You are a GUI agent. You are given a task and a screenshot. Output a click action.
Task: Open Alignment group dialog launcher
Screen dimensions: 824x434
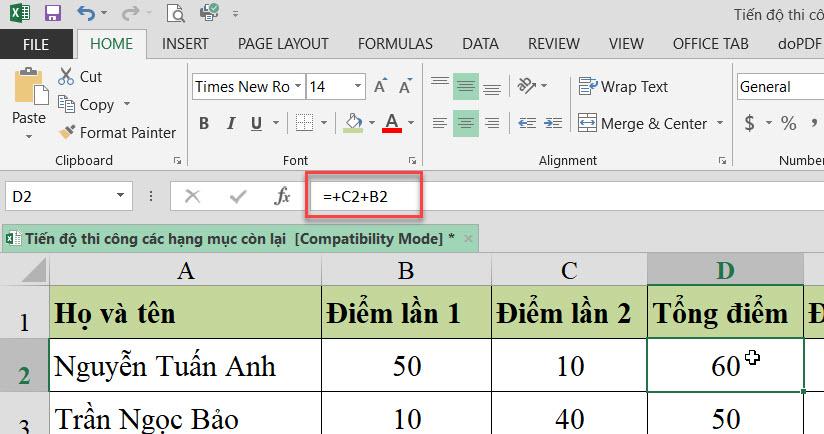click(x=723, y=161)
